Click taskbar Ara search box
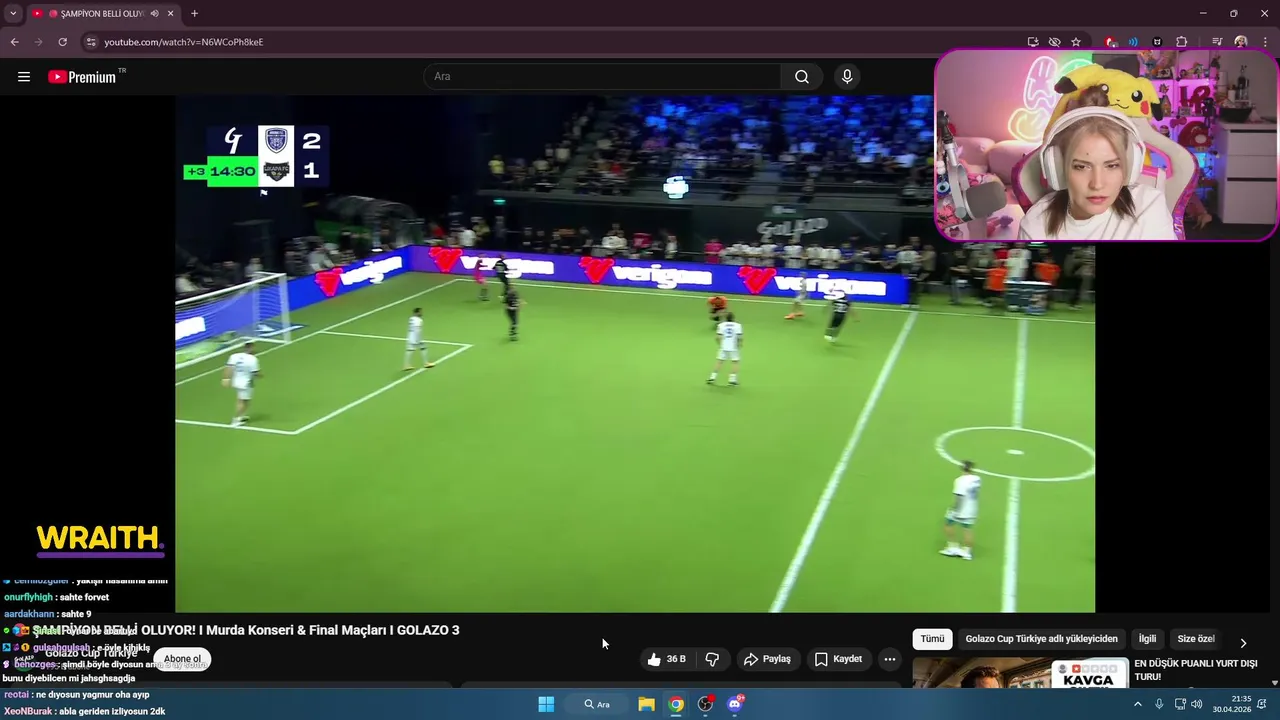The image size is (1280, 720). click(x=597, y=704)
